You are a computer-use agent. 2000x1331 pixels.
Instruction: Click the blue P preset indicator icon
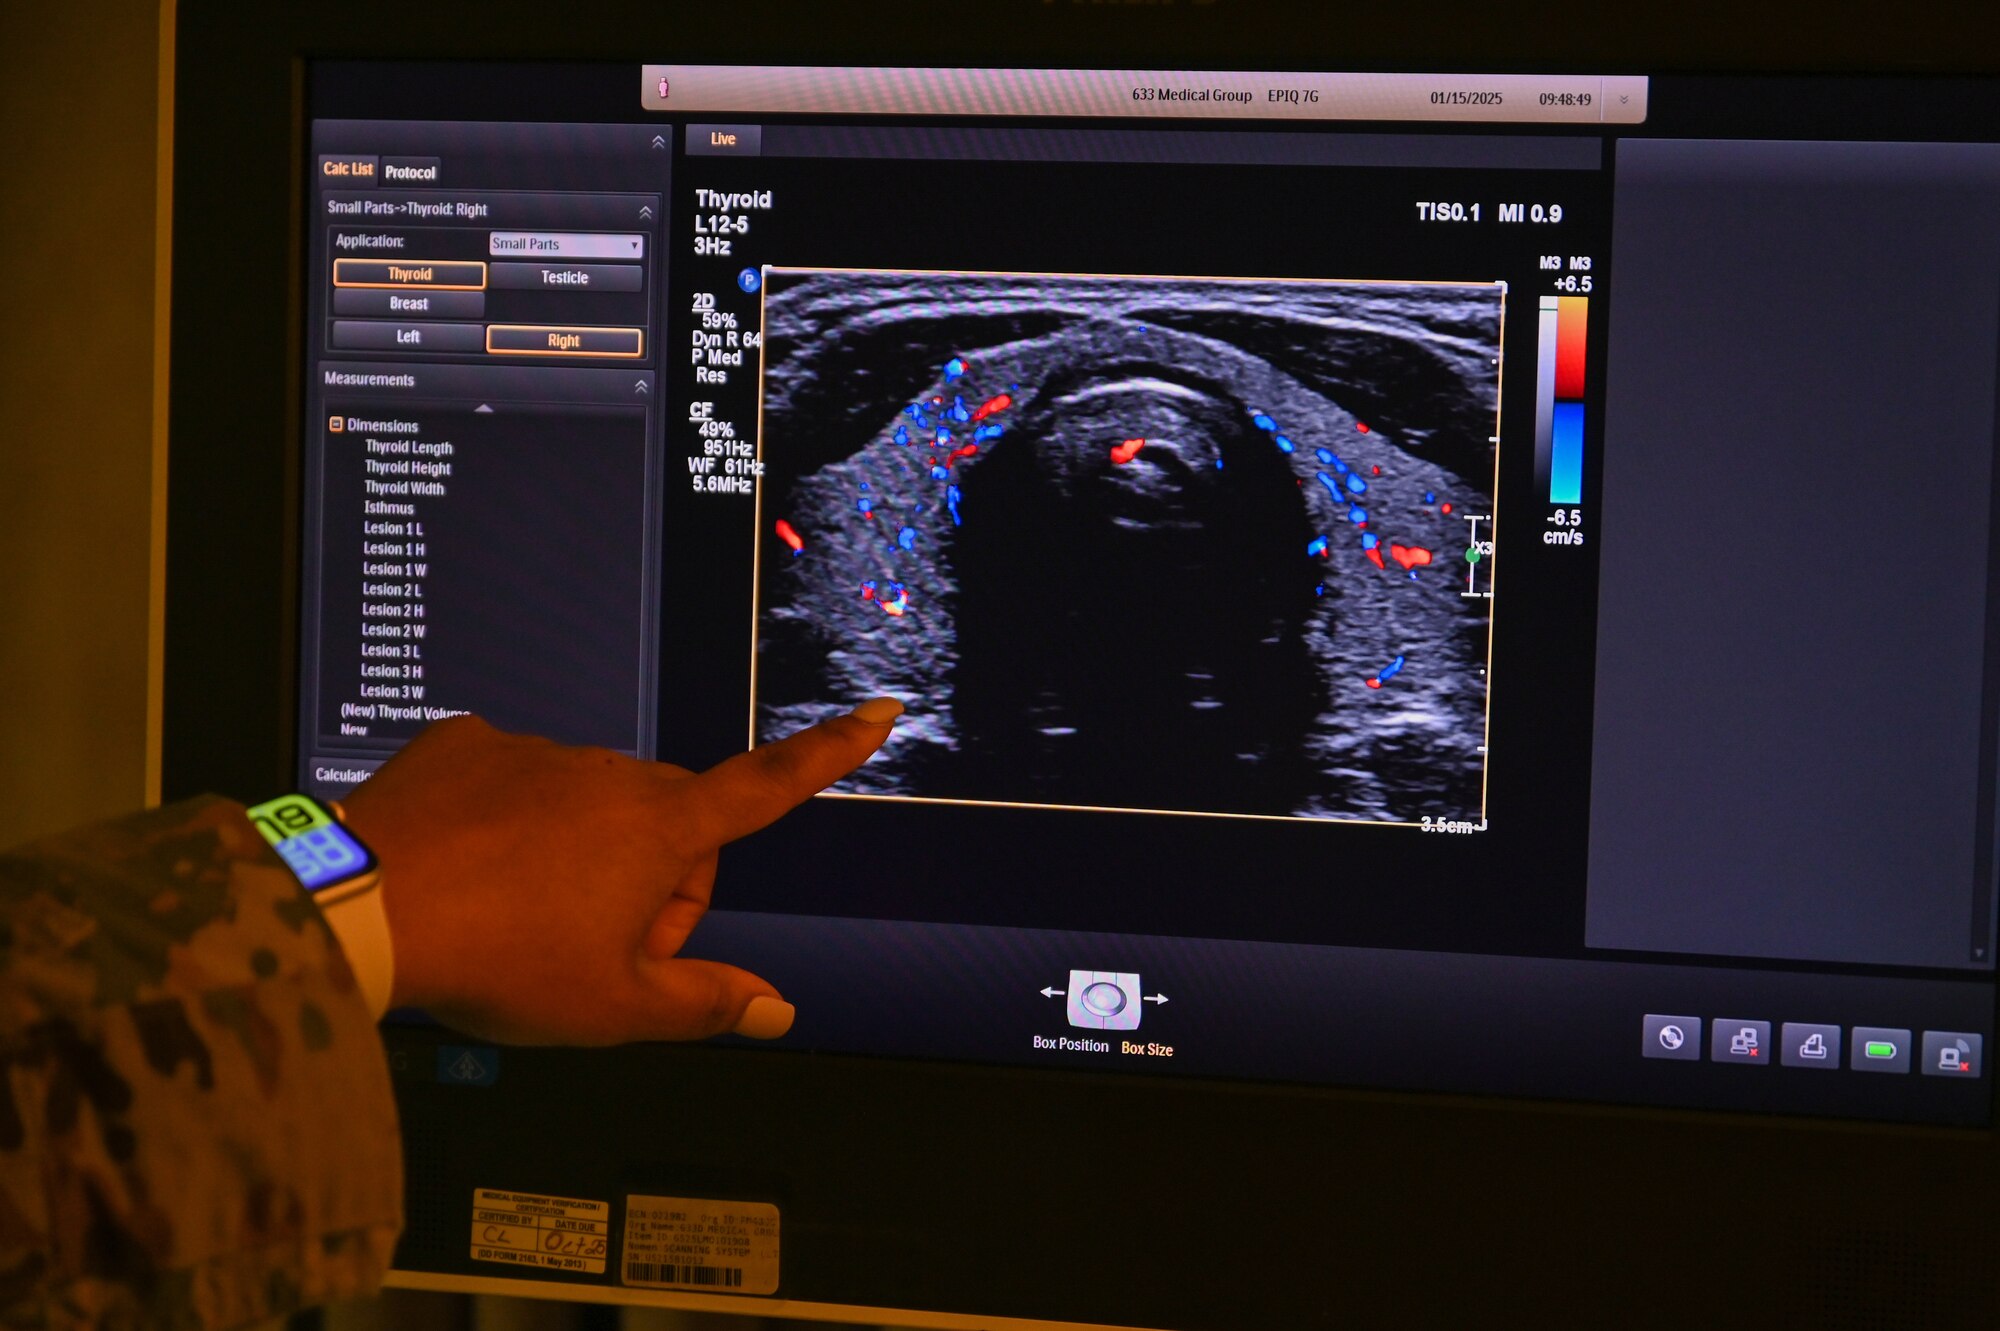pos(749,281)
